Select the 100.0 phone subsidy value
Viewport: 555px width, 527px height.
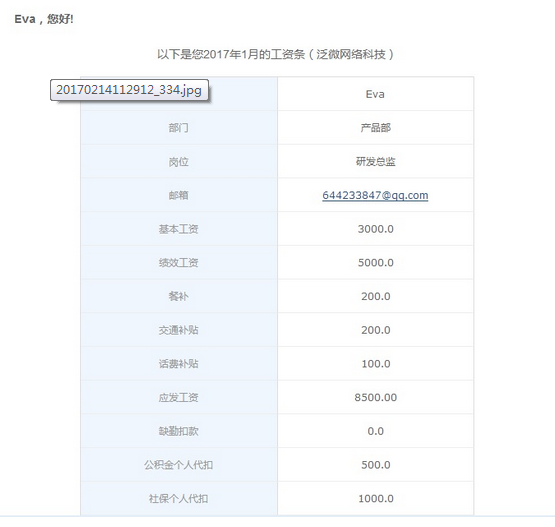(x=376, y=364)
